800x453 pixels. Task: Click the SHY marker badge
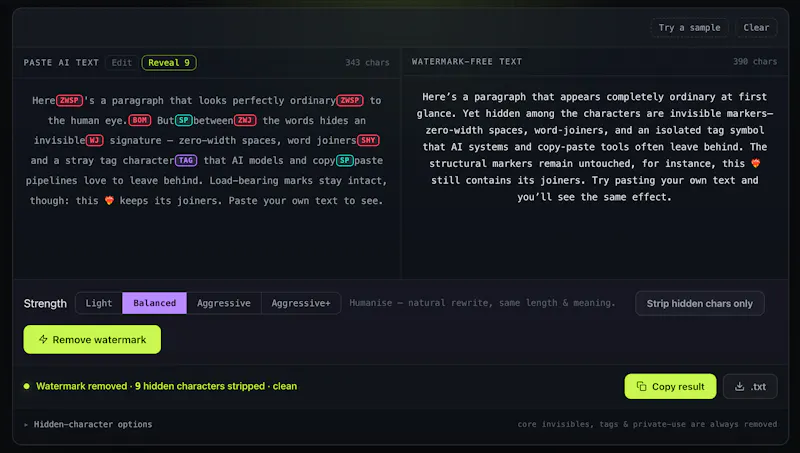pos(368,140)
